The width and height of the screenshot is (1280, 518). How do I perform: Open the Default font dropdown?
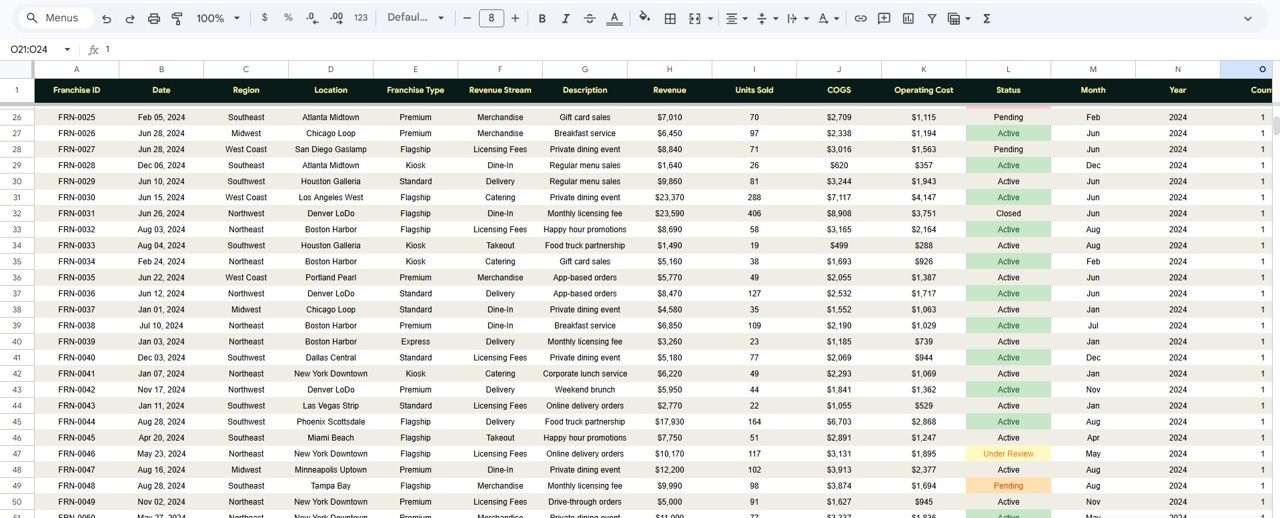pos(416,18)
